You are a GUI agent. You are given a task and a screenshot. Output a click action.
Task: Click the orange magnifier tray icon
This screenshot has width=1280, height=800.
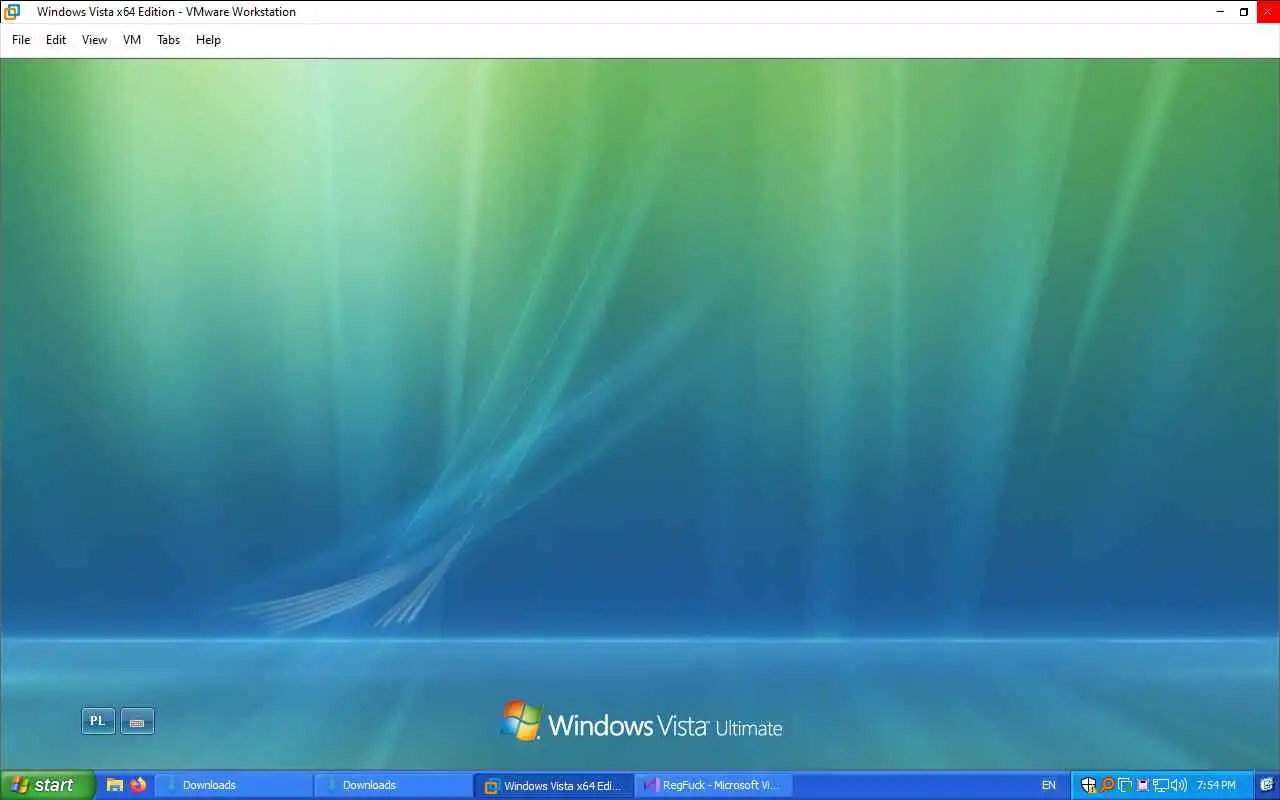[1107, 785]
